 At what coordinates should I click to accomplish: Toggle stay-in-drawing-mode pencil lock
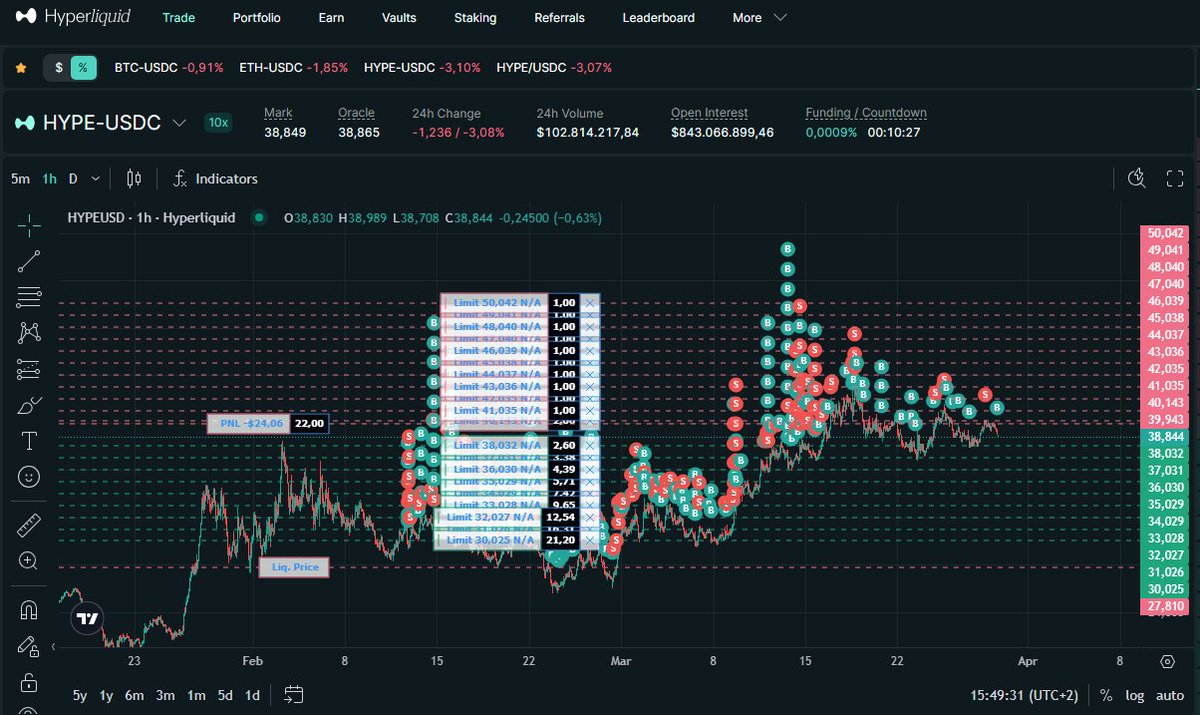(x=29, y=646)
